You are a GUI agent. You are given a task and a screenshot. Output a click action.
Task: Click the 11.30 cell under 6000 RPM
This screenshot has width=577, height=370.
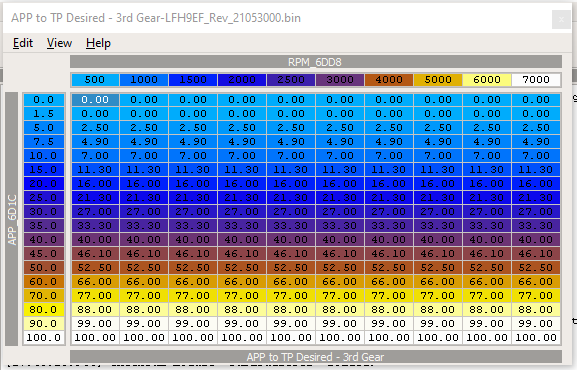tap(487, 169)
